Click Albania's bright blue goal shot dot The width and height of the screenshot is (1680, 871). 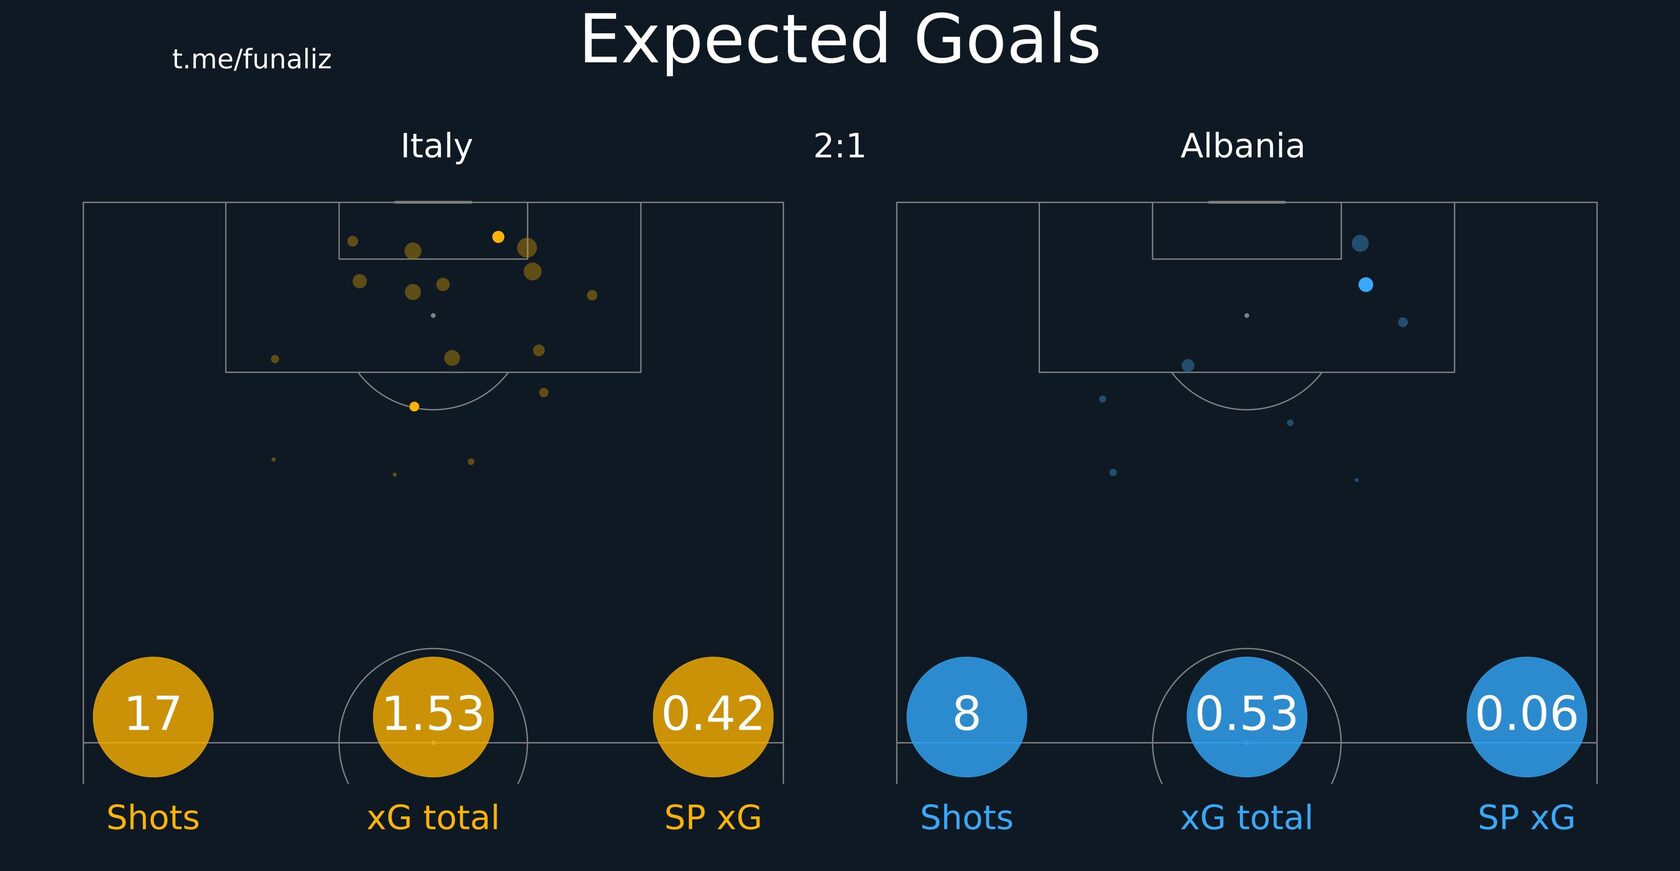[1366, 285]
